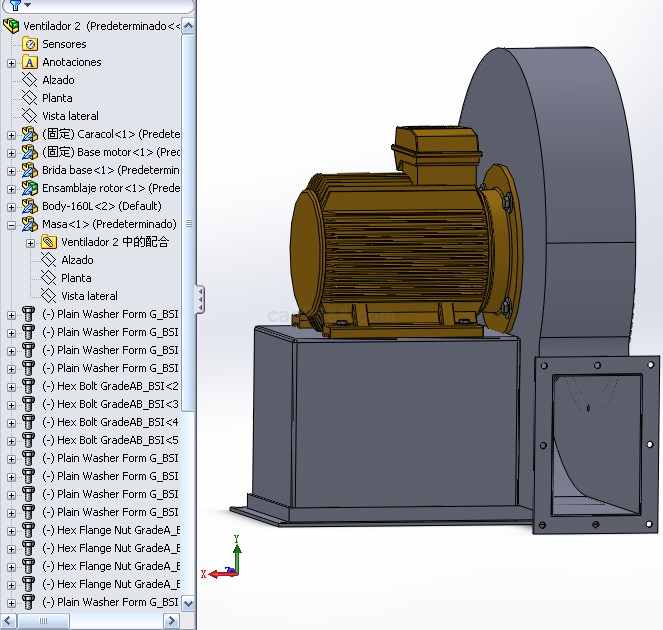Click the Sensores folder icon
This screenshot has height=630, width=663.
tap(30, 44)
